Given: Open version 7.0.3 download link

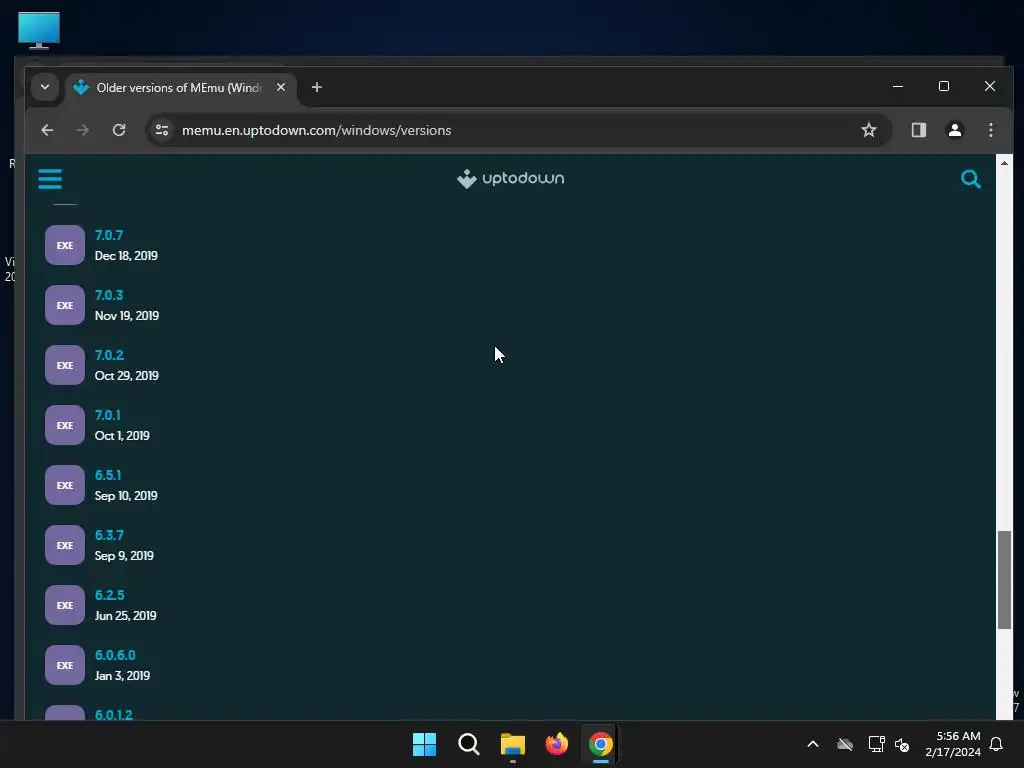Looking at the screenshot, I should click(109, 295).
